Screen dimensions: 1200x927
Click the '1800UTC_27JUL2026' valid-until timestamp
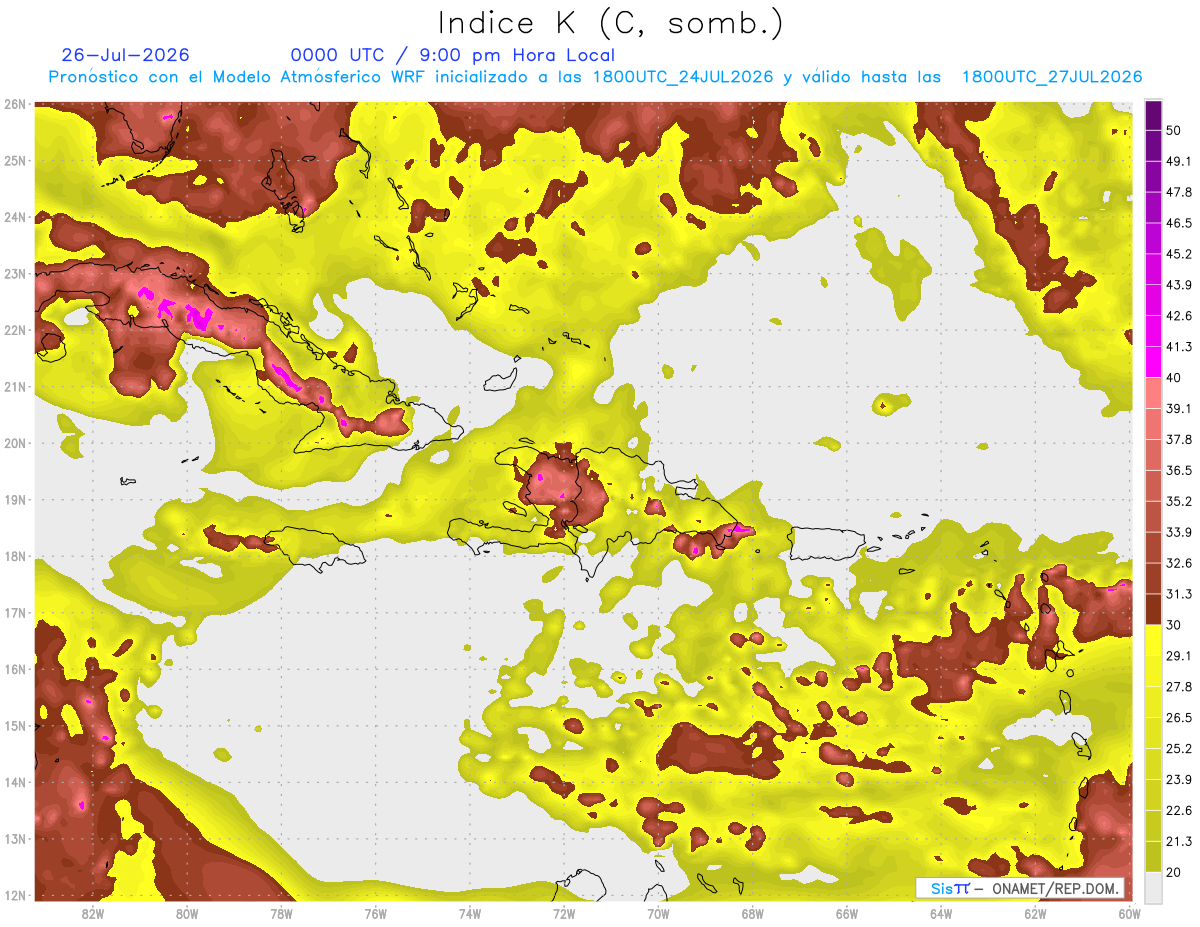[x=1052, y=77]
